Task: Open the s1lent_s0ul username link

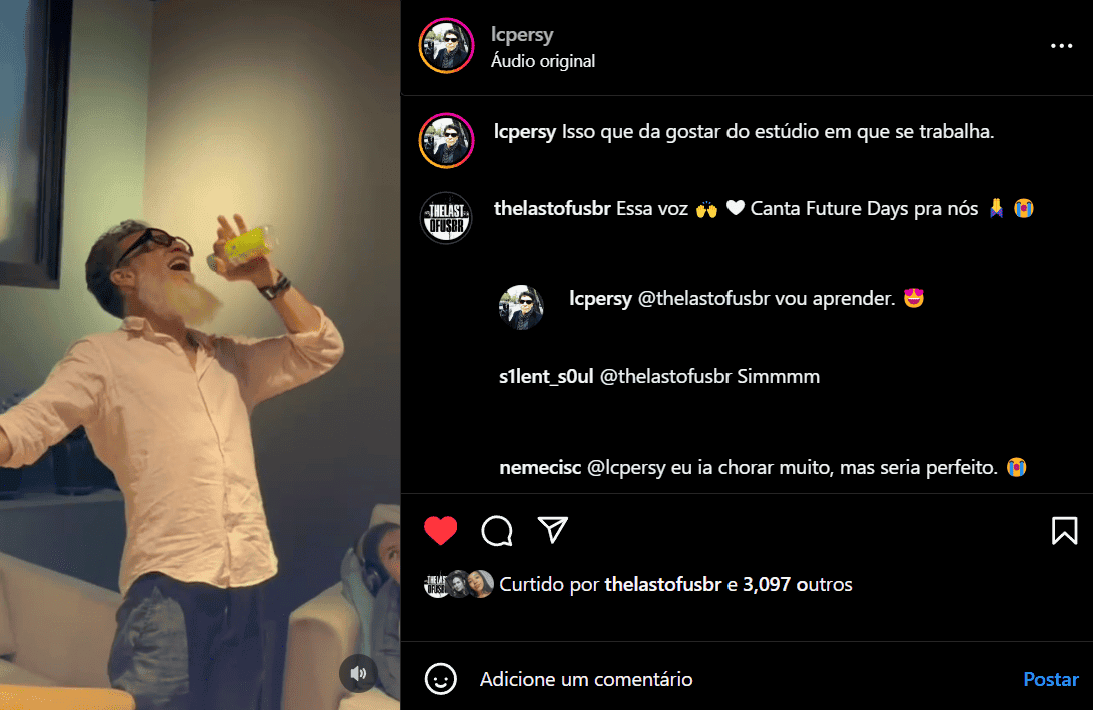Action: pyautogui.click(x=546, y=376)
